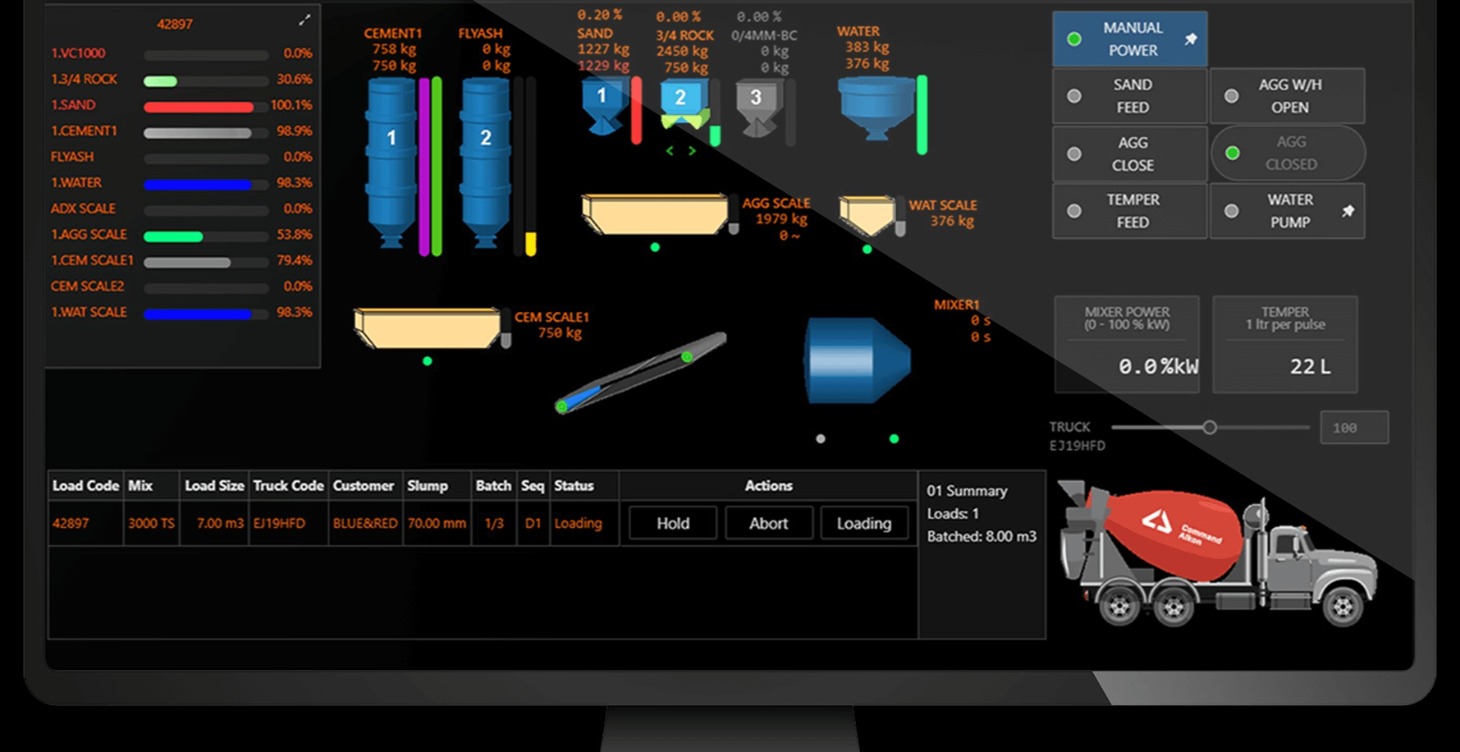Click the MIXER POWER readout panel
Image resolution: width=1460 pixels, height=752 pixels.
(1127, 344)
